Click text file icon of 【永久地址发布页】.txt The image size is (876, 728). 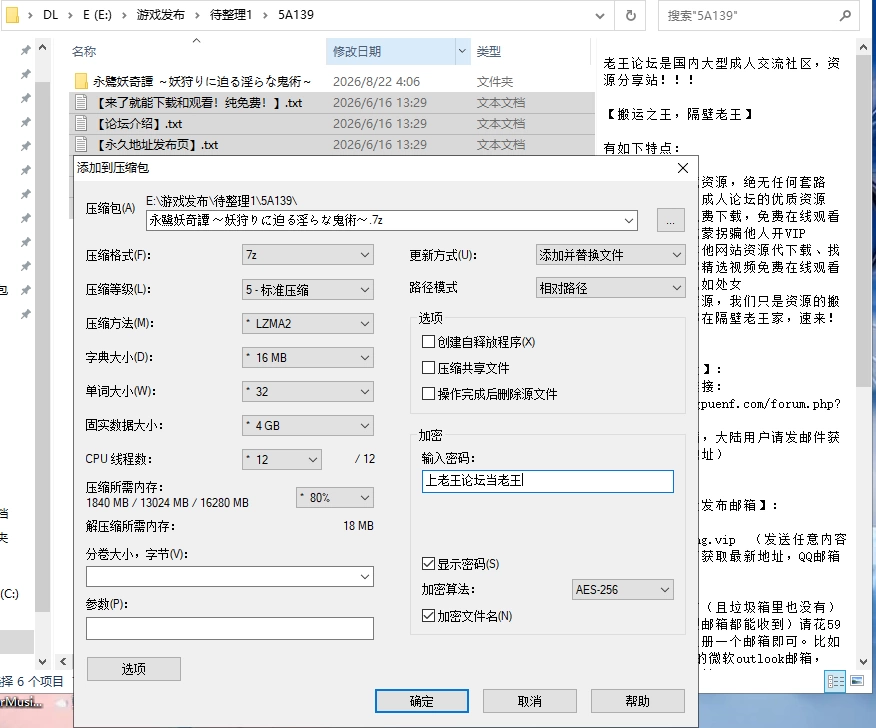pos(82,145)
